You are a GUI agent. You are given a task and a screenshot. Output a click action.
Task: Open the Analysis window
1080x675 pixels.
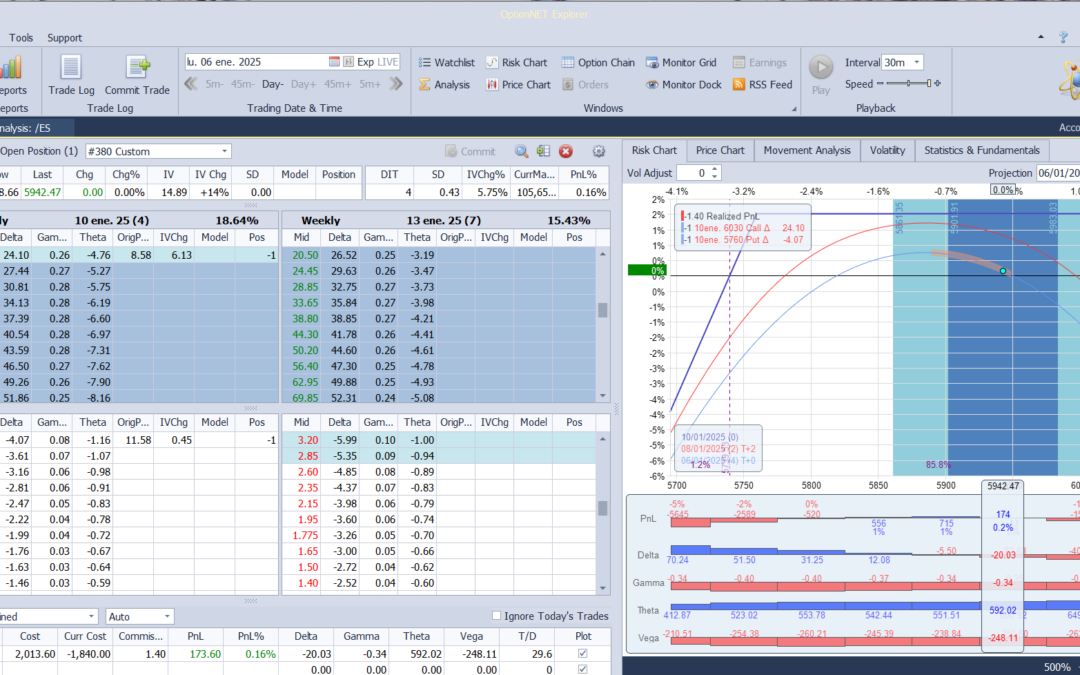[444, 85]
